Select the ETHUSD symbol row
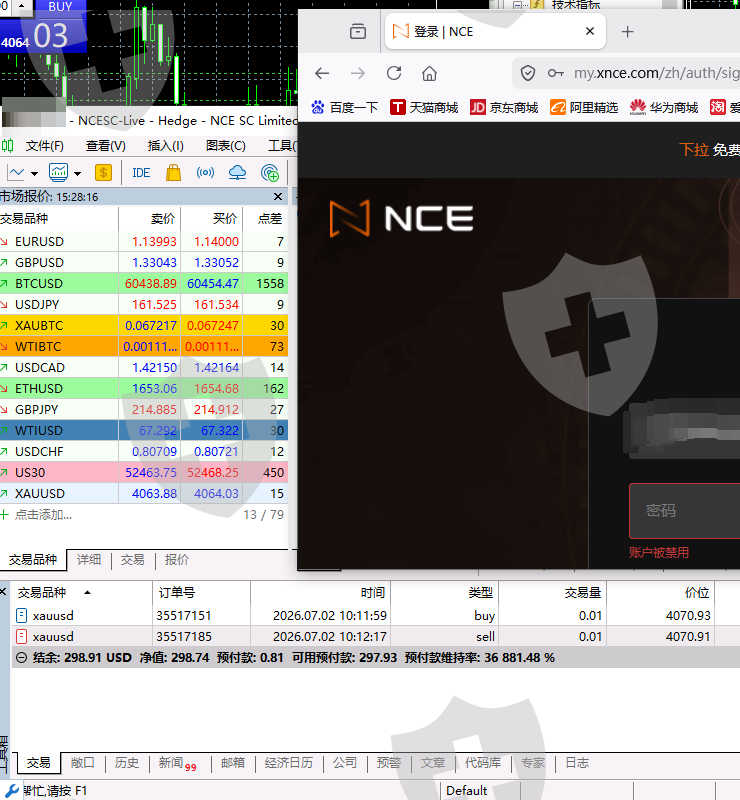This screenshot has width=740, height=800. pyautogui.click(x=144, y=388)
